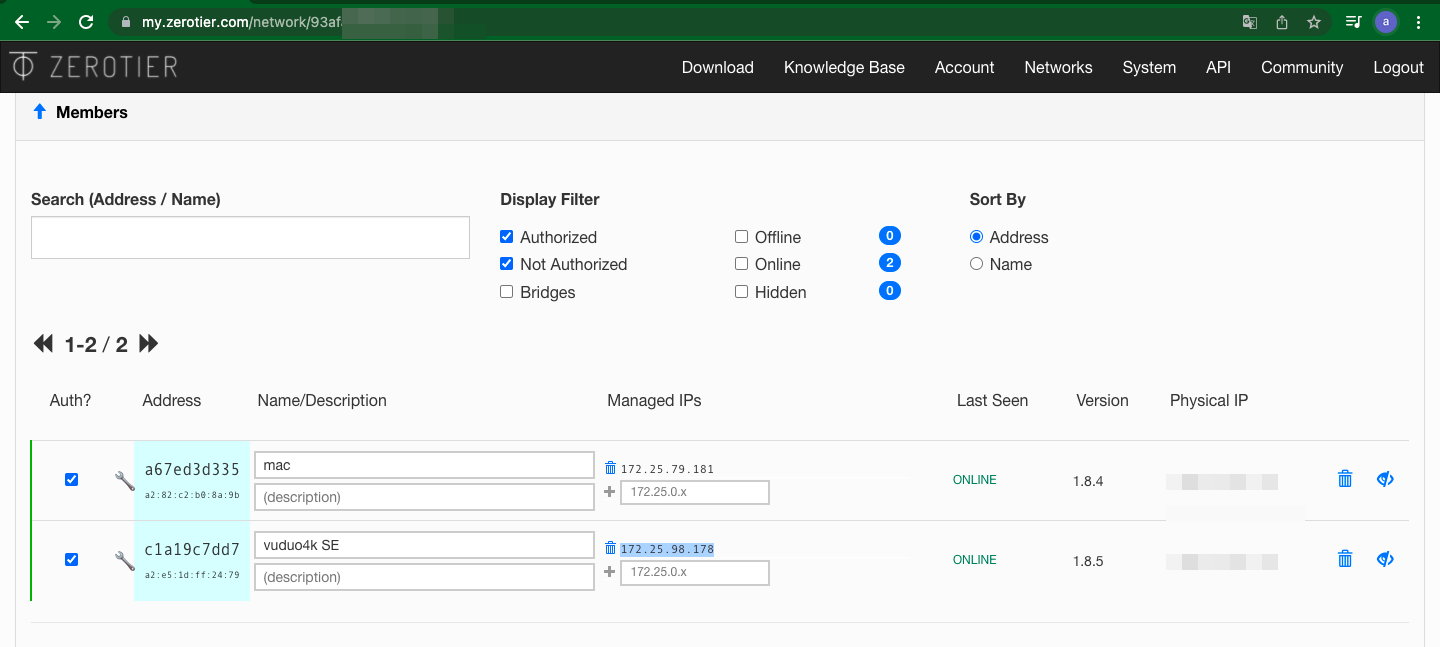Screen dimensions: 1440x647
Task: Delete managed IP 172.25.79.181 with trash icon
Action: (610, 468)
